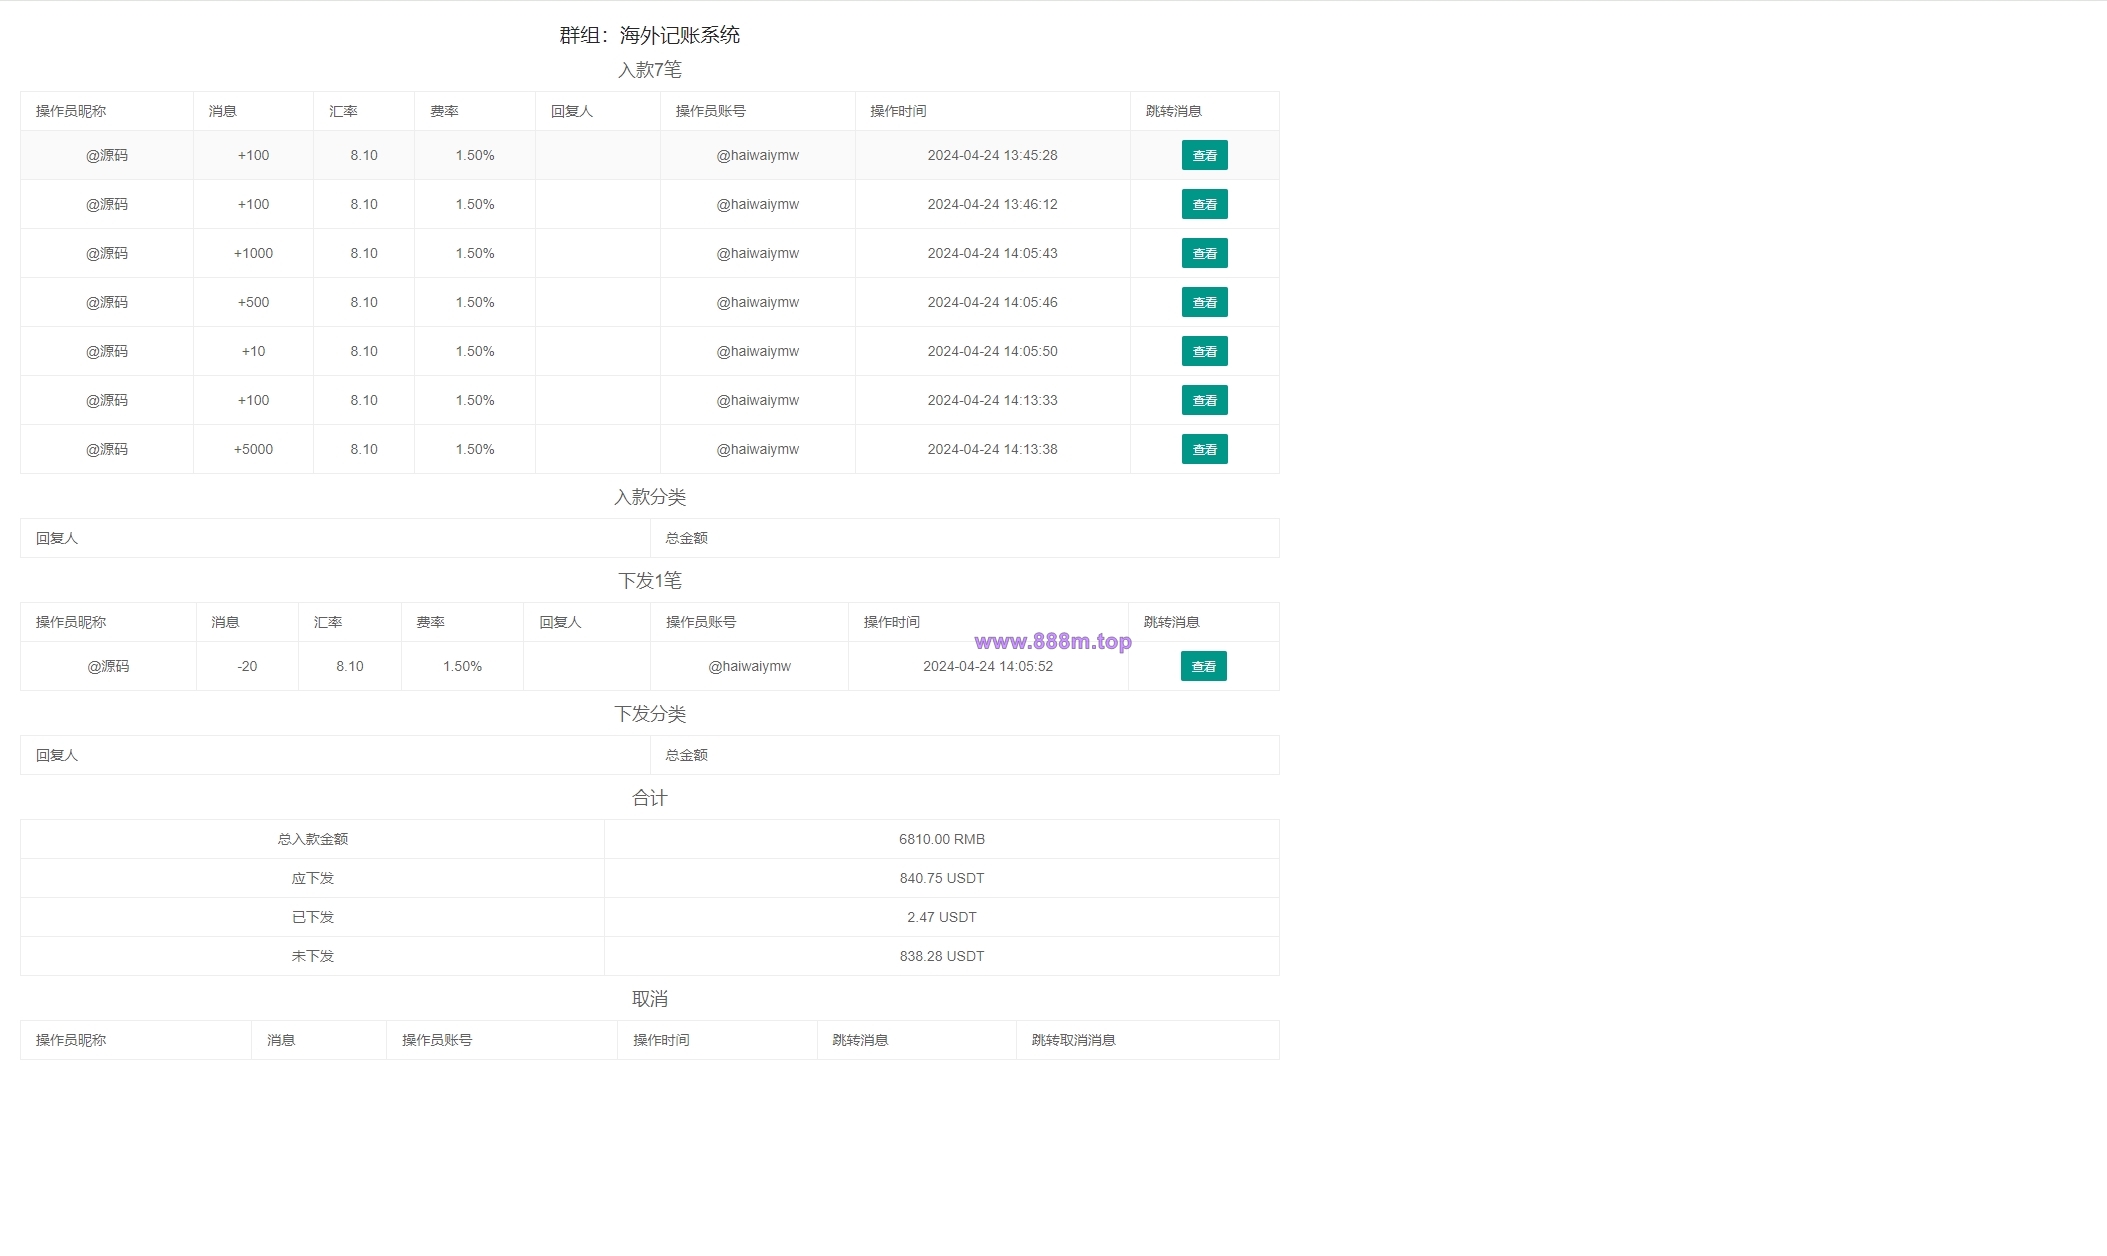Select the 2.47 USDT value

(942, 917)
